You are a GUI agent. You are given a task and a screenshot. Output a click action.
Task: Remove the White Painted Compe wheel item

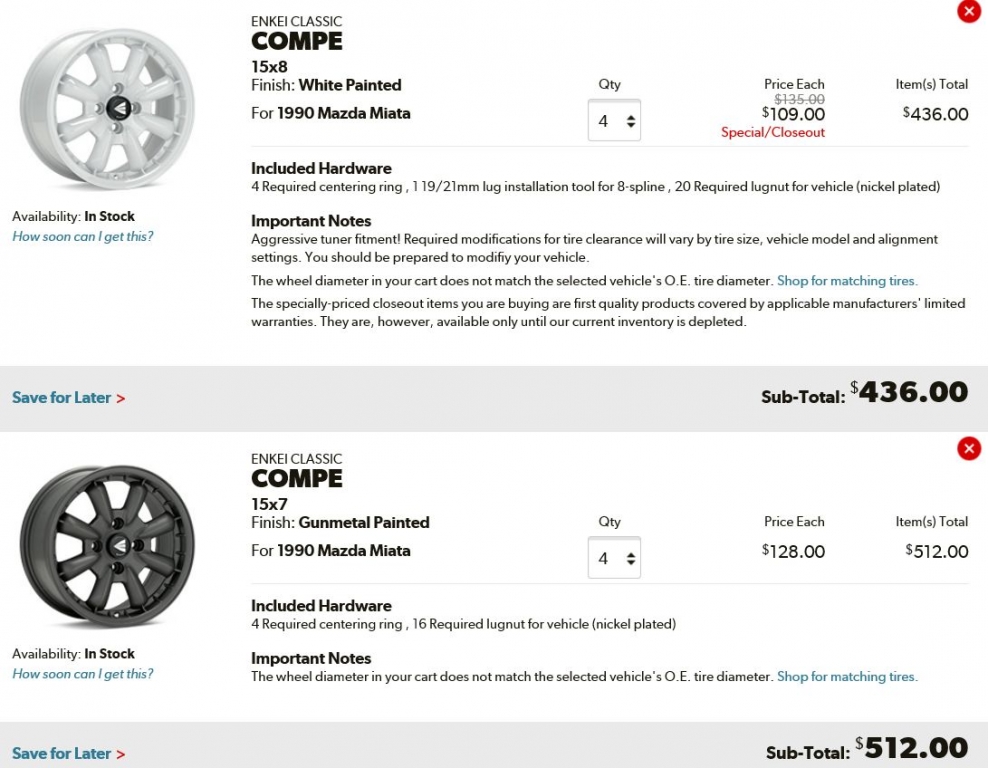point(968,11)
